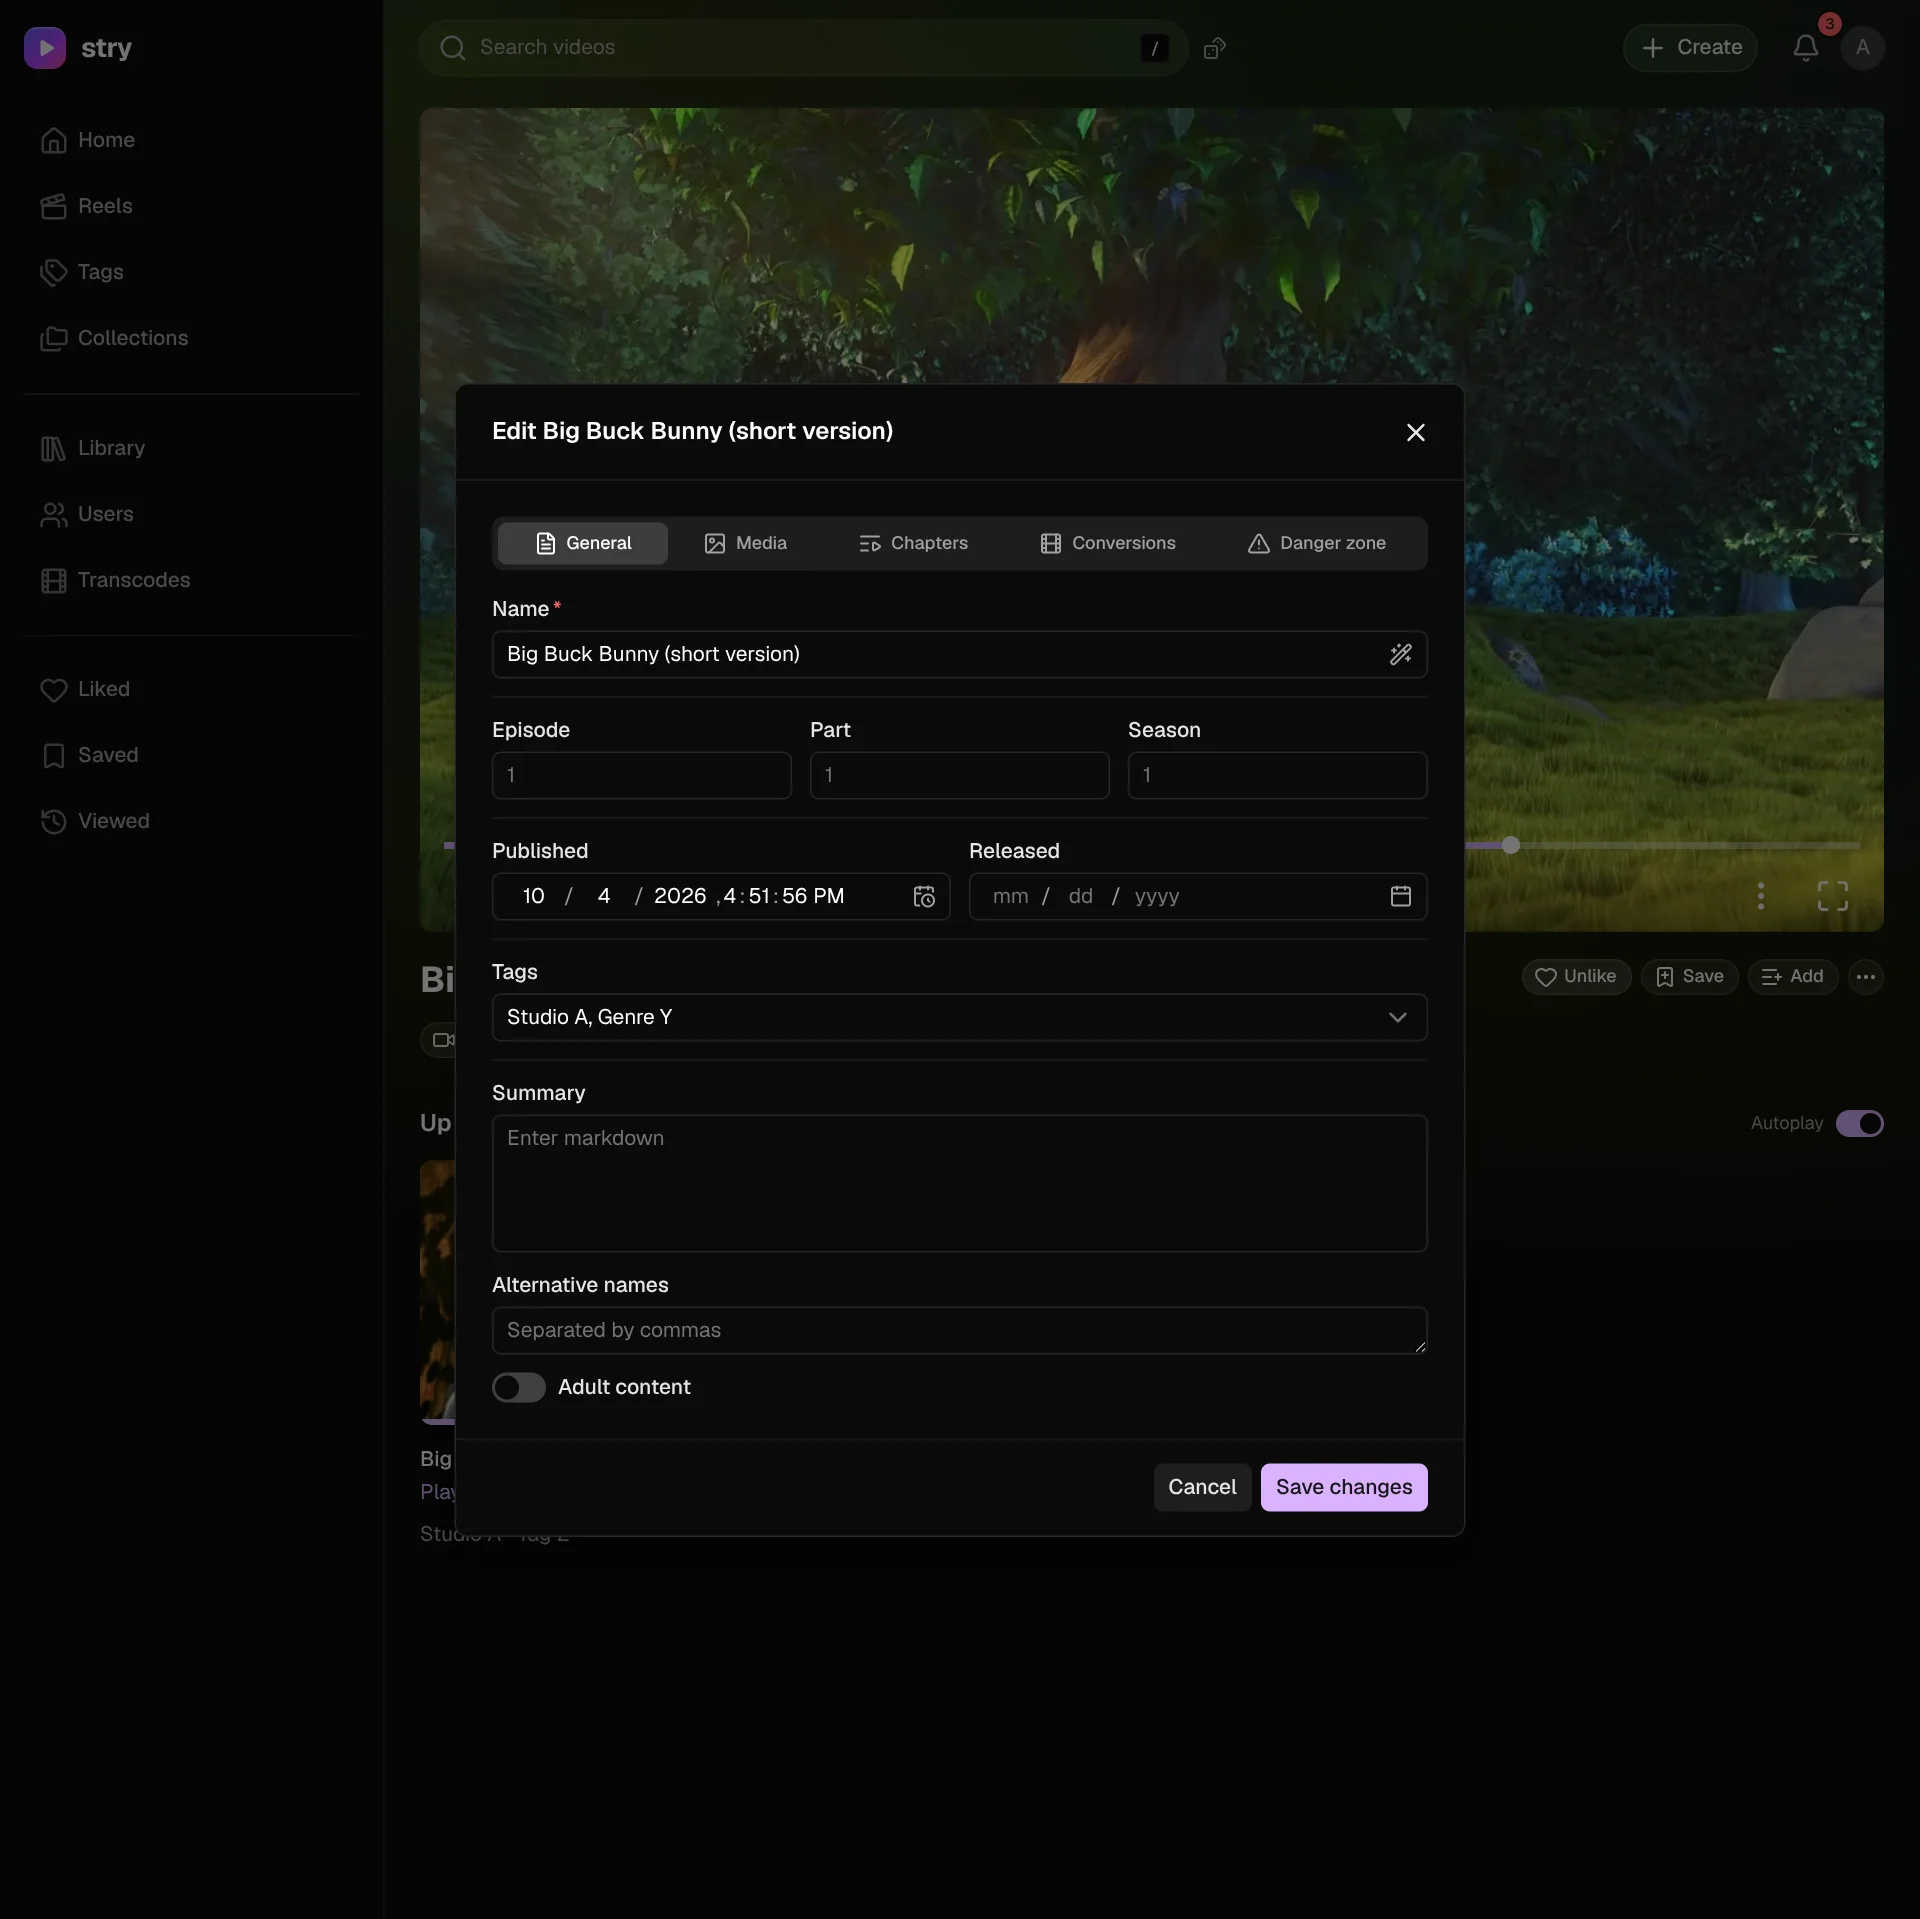The image size is (1920, 1919).
Task: Click the video progress slider handle
Action: pyautogui.click(x=1511, y=845)
